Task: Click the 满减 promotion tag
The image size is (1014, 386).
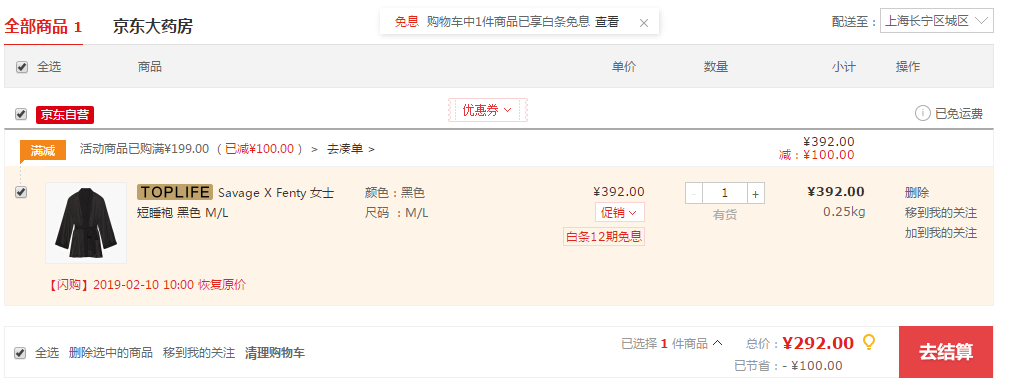Action: pyautogui.click(x=43, y=151)
